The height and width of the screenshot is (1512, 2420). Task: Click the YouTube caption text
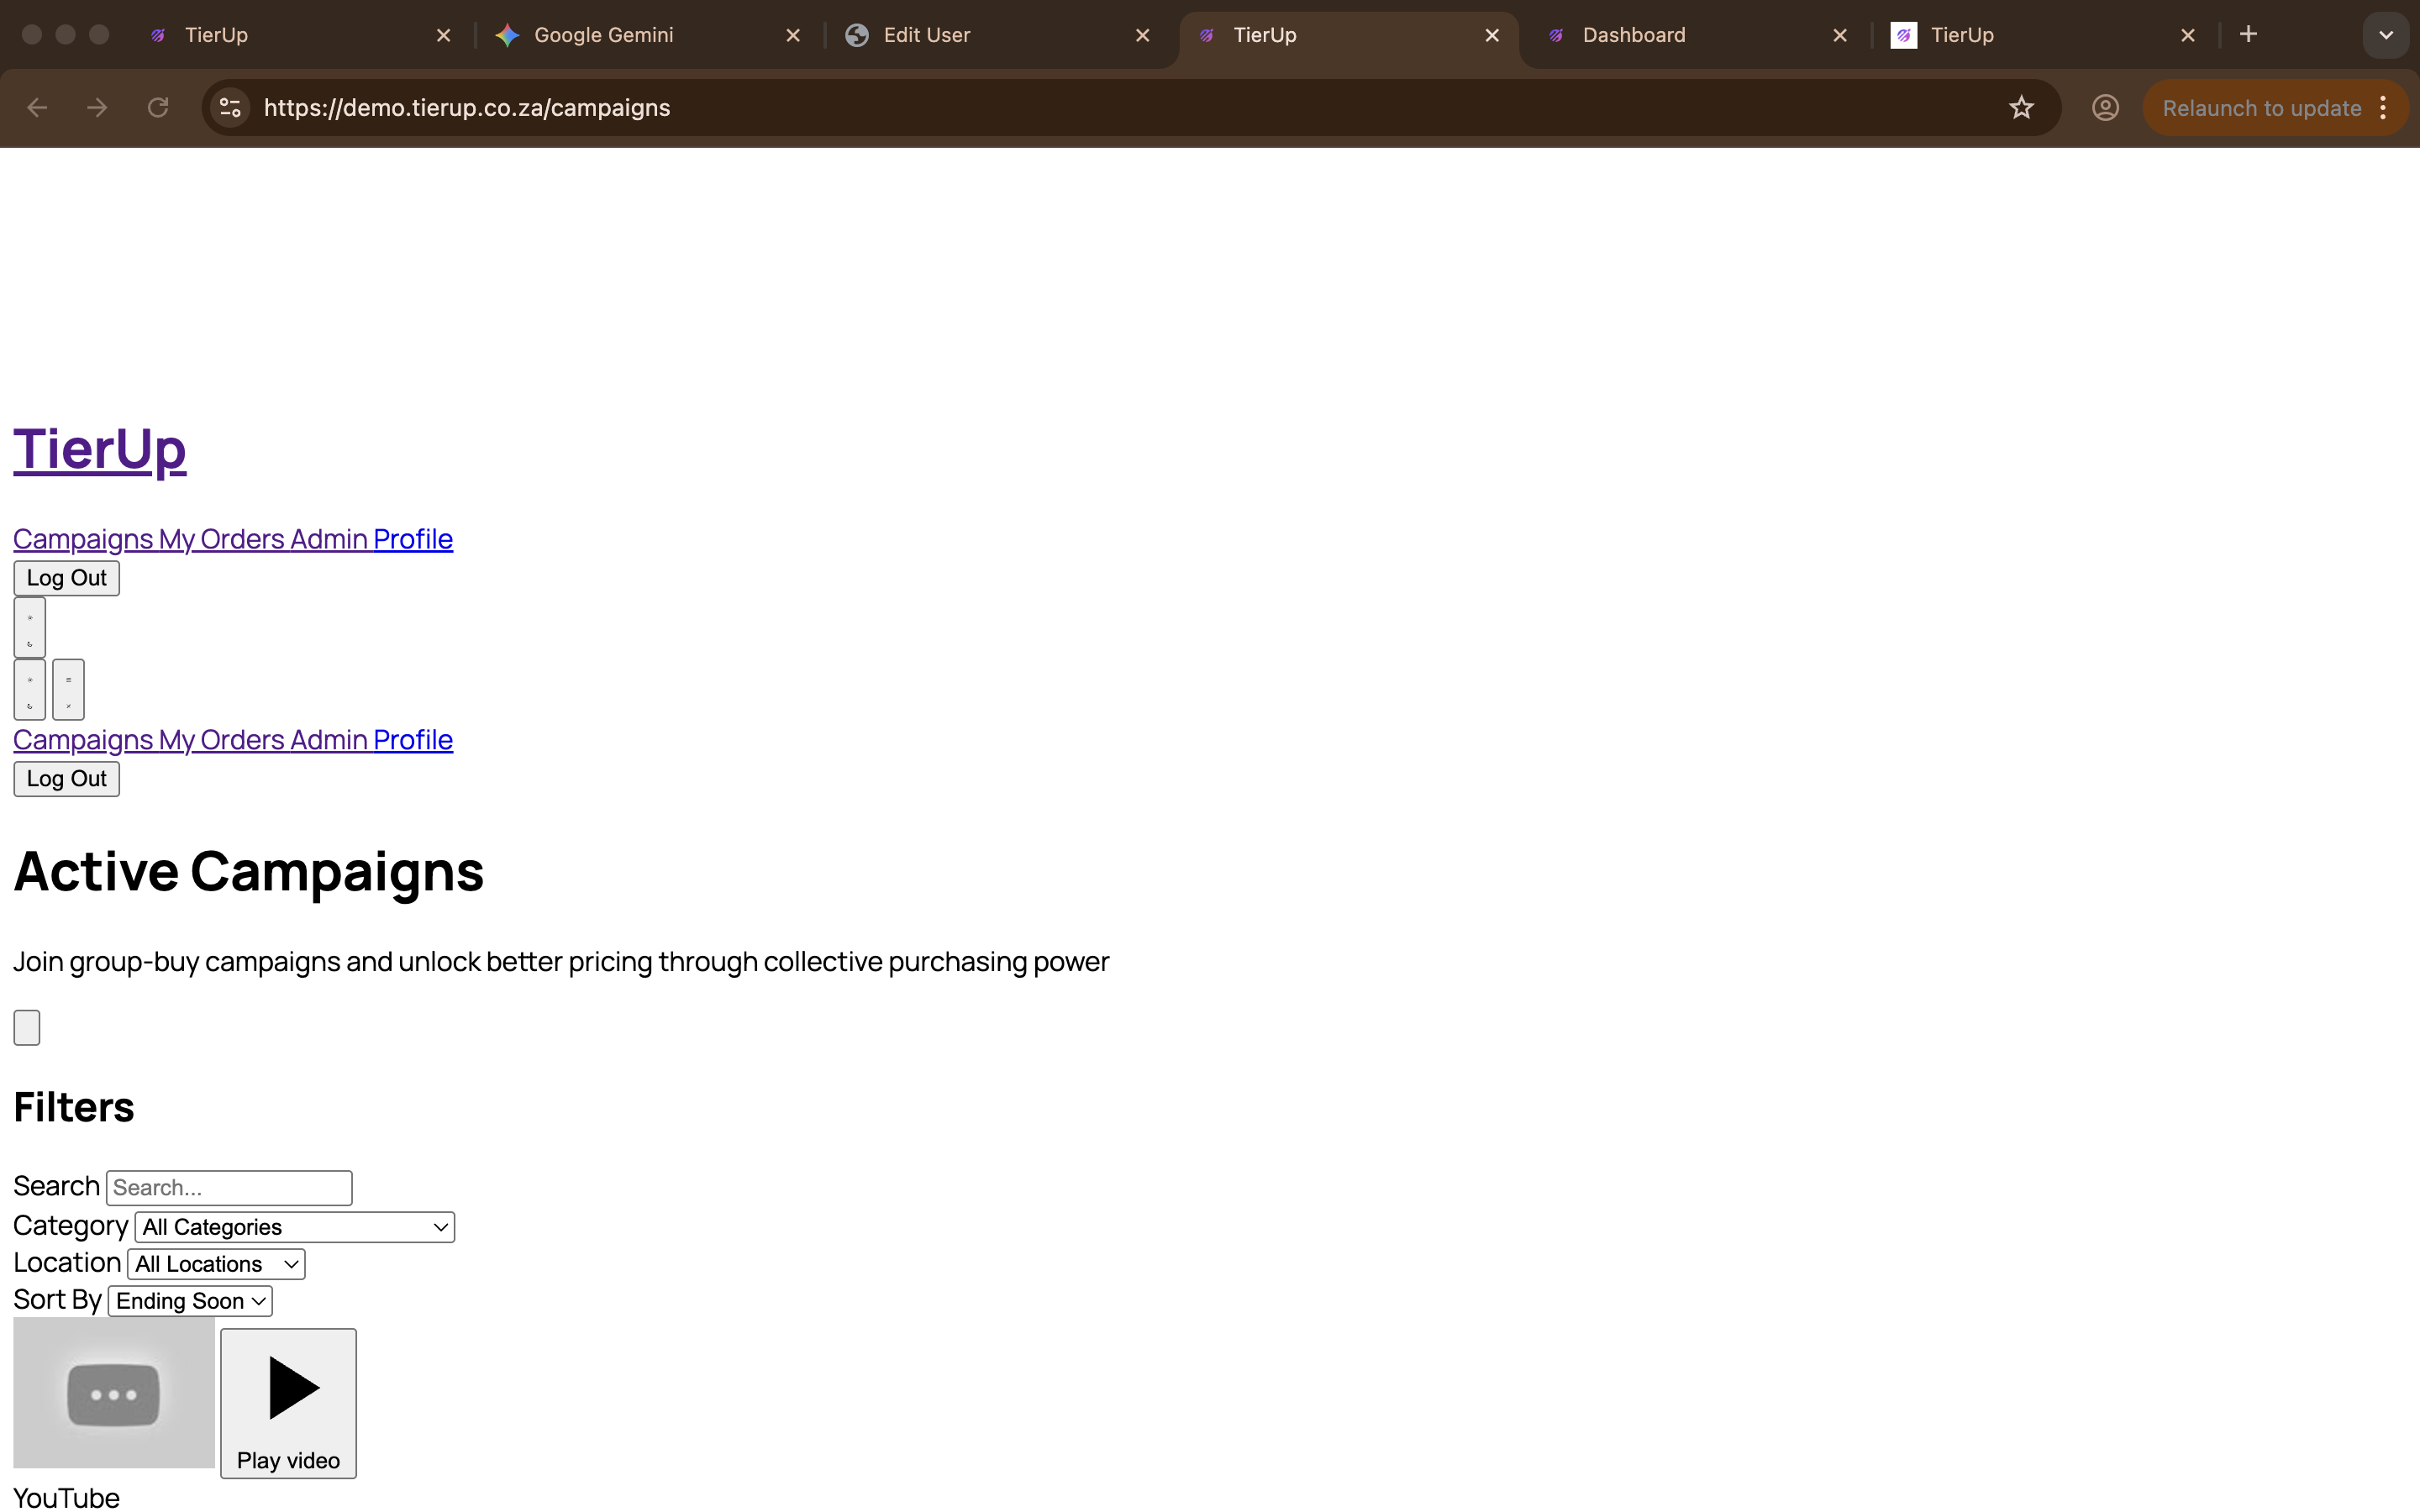tap(66, 1497)
